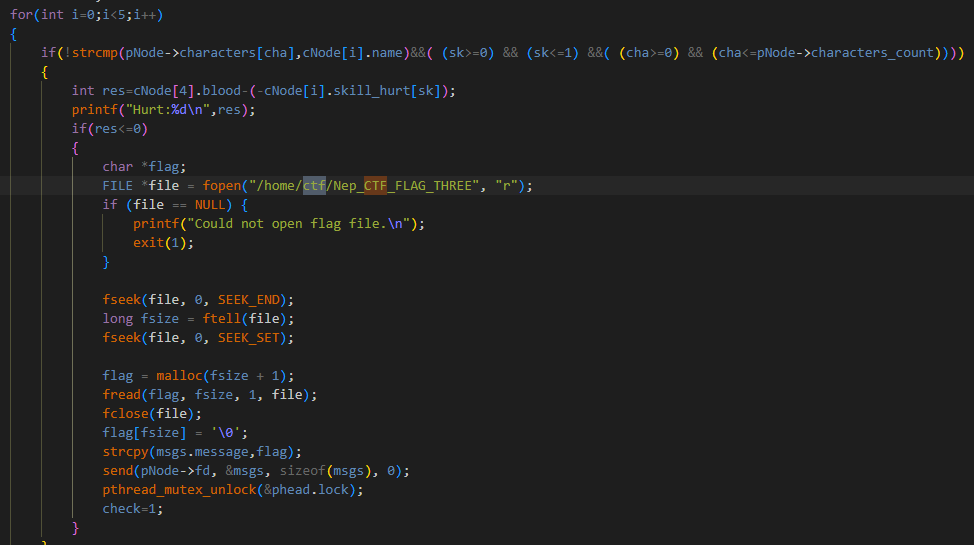The width and height of the screenshot is (974, 545).
Task: Click the strcpy function call
Action: (126, 452)
